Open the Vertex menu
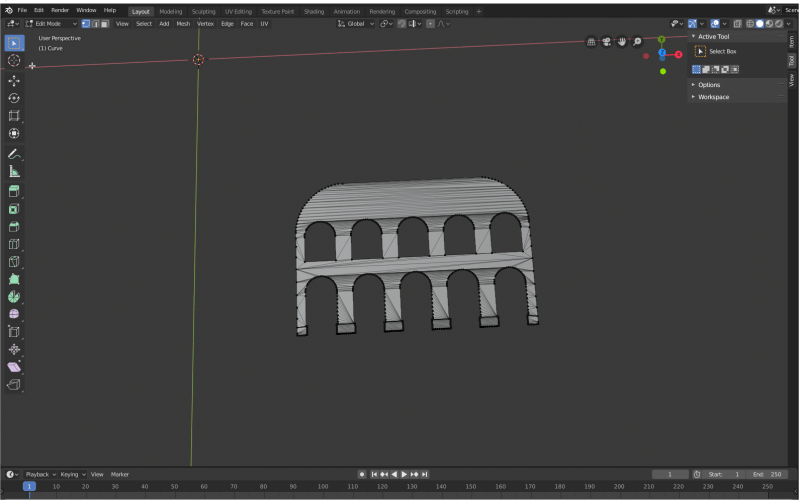 [205, 23]
